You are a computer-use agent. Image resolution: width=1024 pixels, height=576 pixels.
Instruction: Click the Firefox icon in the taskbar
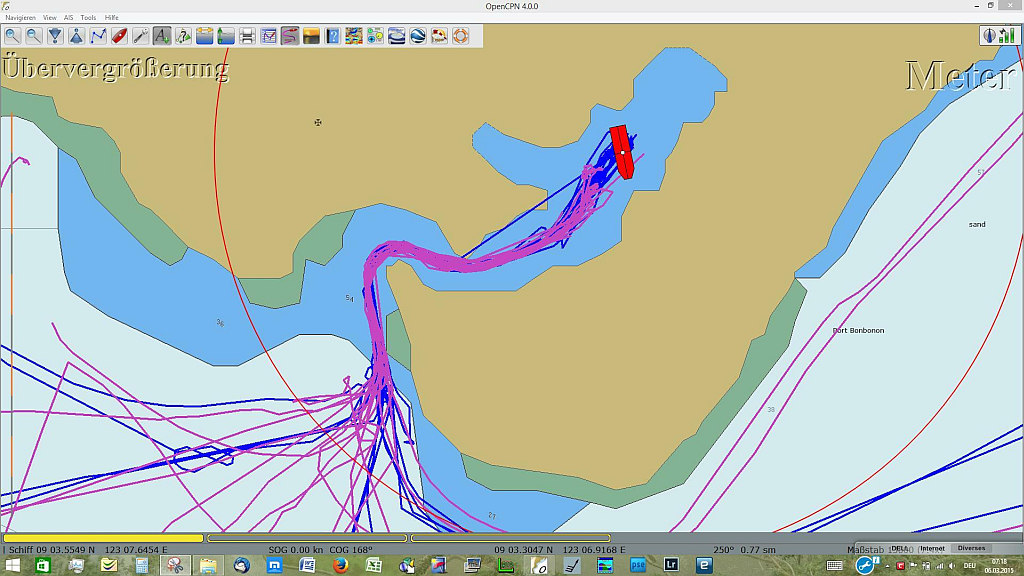[x=339, y=565]
